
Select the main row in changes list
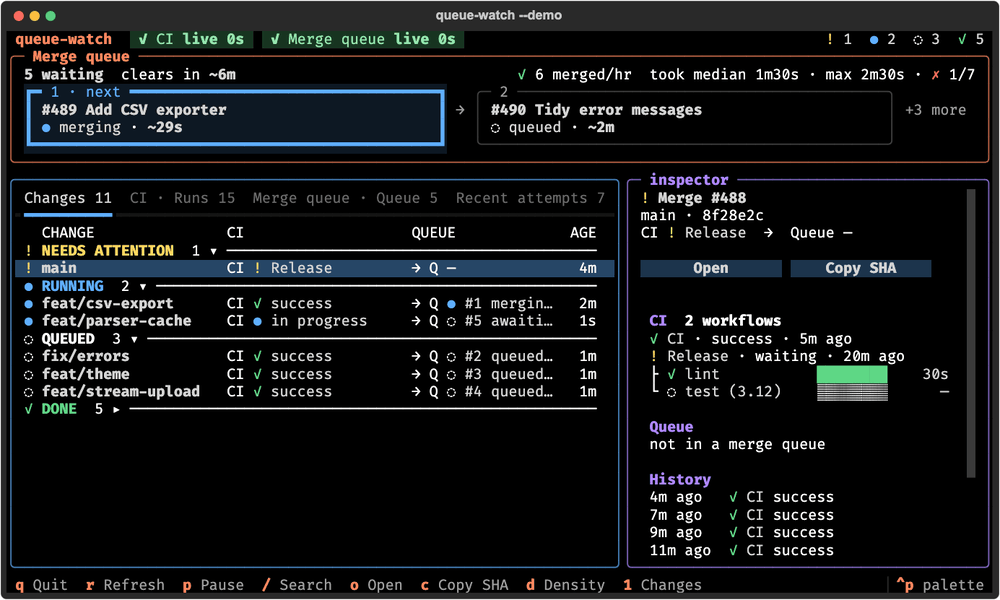315,268
